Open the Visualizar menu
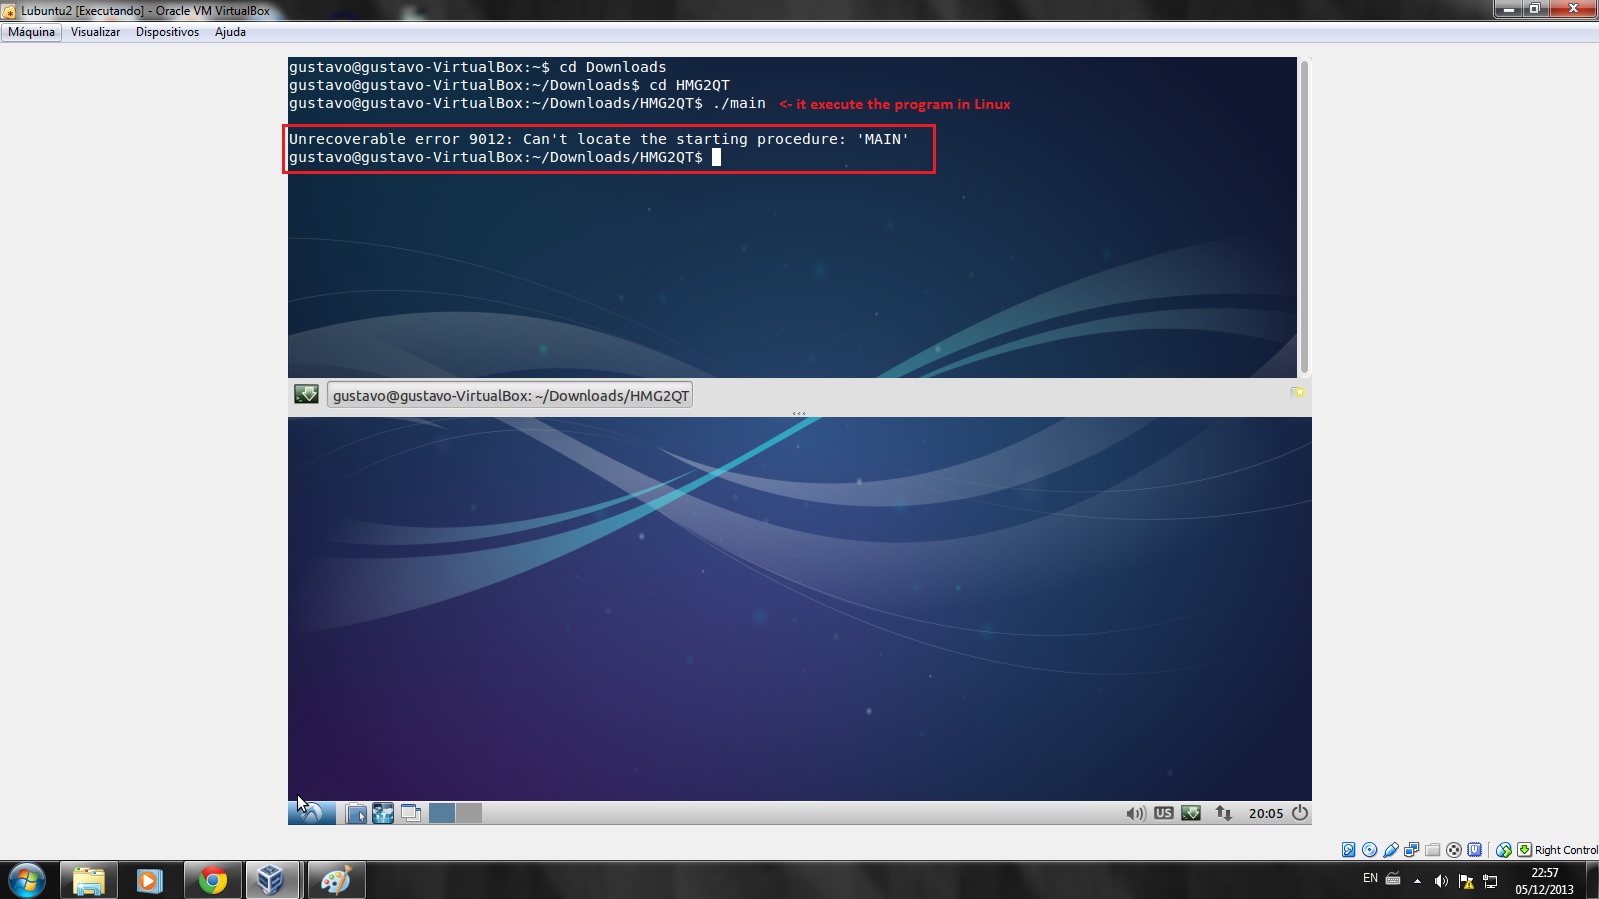Image resolution: width=1599 pixels, height=899 pixels. (x=95, y=32)
